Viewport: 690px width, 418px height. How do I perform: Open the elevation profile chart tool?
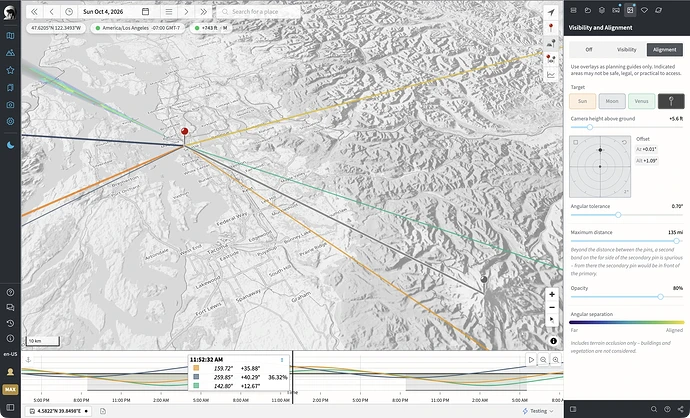[x=551, y=74]
